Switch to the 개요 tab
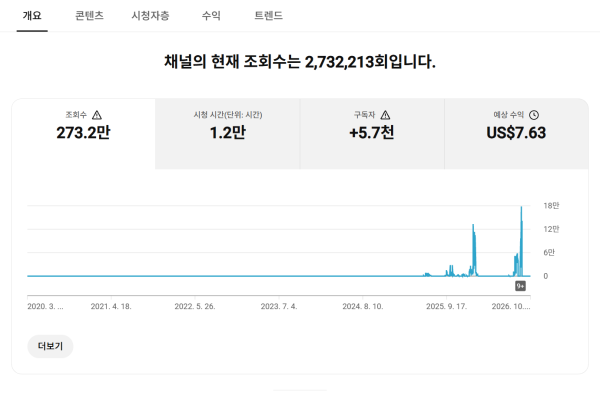The width and height of the screenshot is (600, 399). click(32, 16)
